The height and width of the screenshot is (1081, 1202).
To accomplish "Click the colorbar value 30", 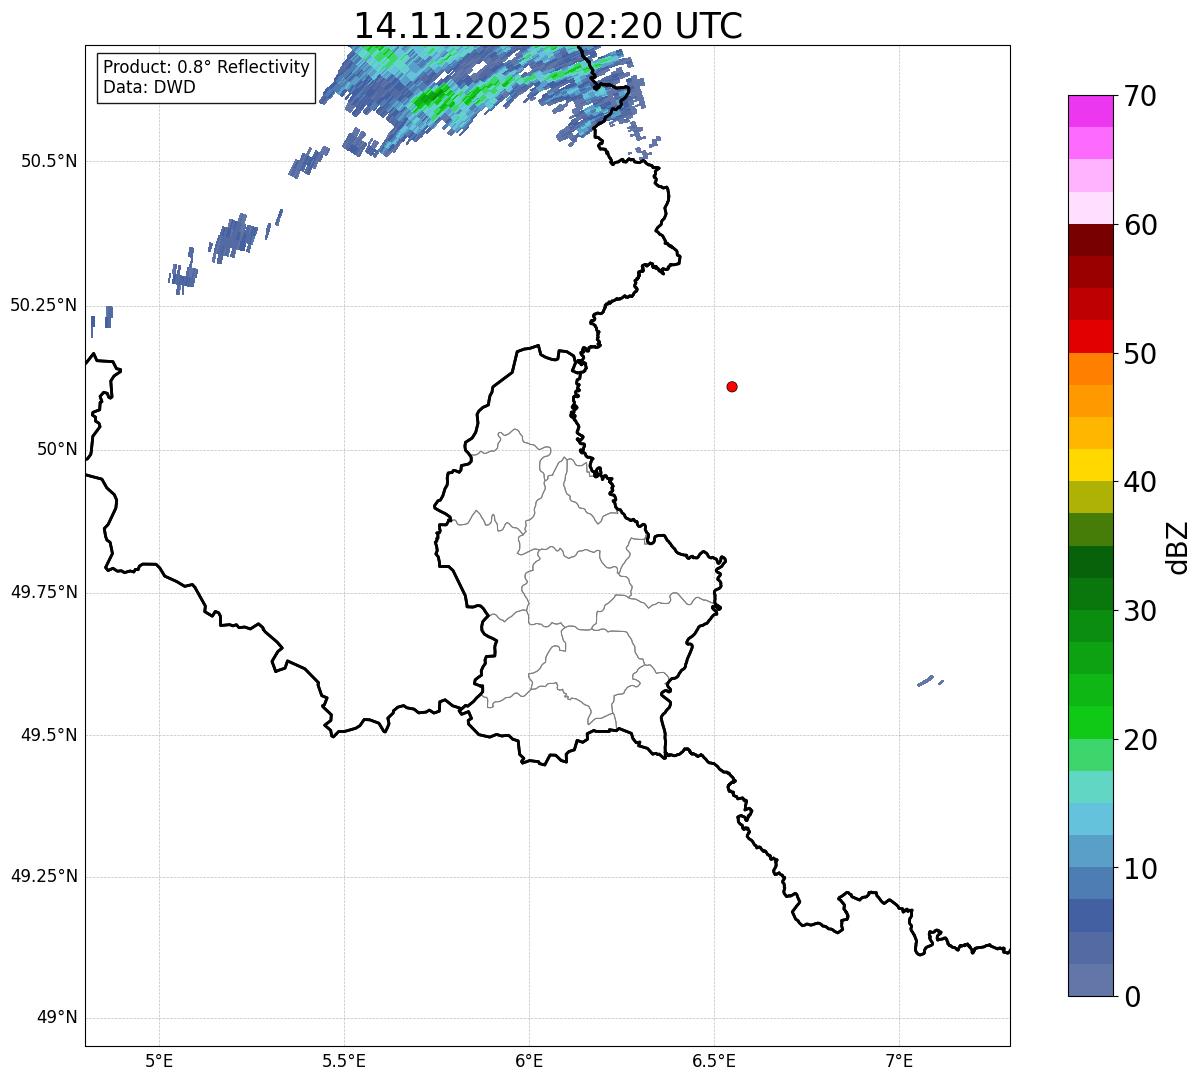I will tap(1140, 611).
